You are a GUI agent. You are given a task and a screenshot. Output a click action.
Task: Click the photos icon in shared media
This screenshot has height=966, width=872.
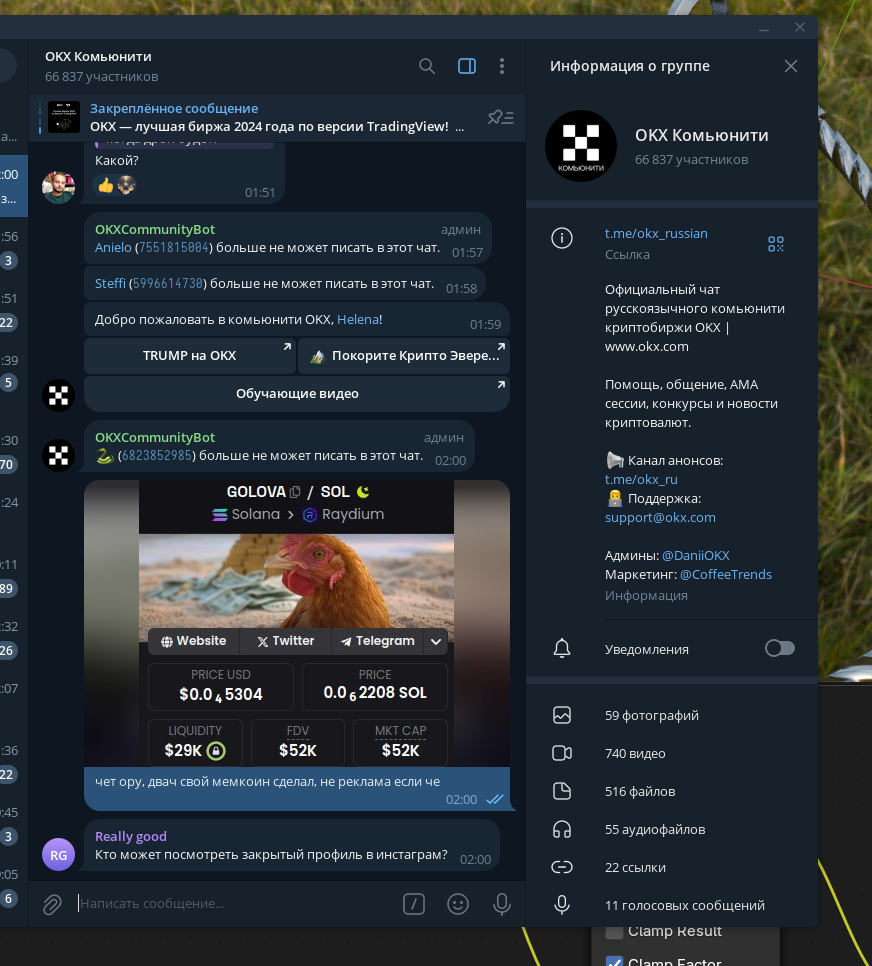coord(561,715)
